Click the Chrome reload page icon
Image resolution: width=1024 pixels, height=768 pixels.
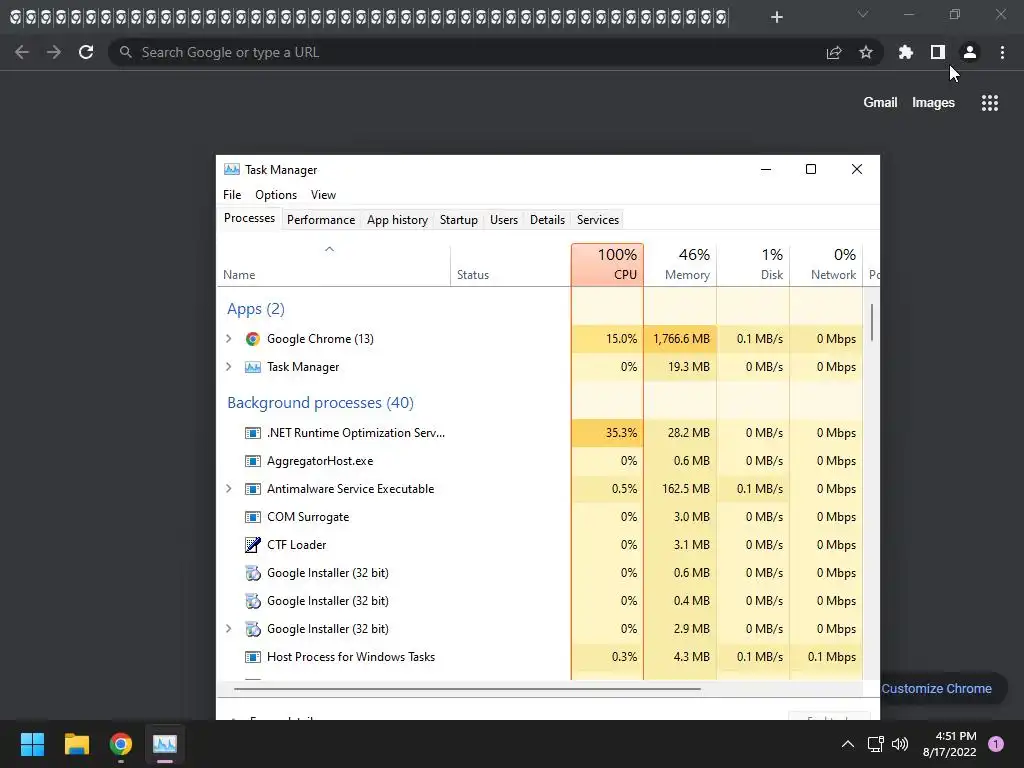tap(86, 52)
